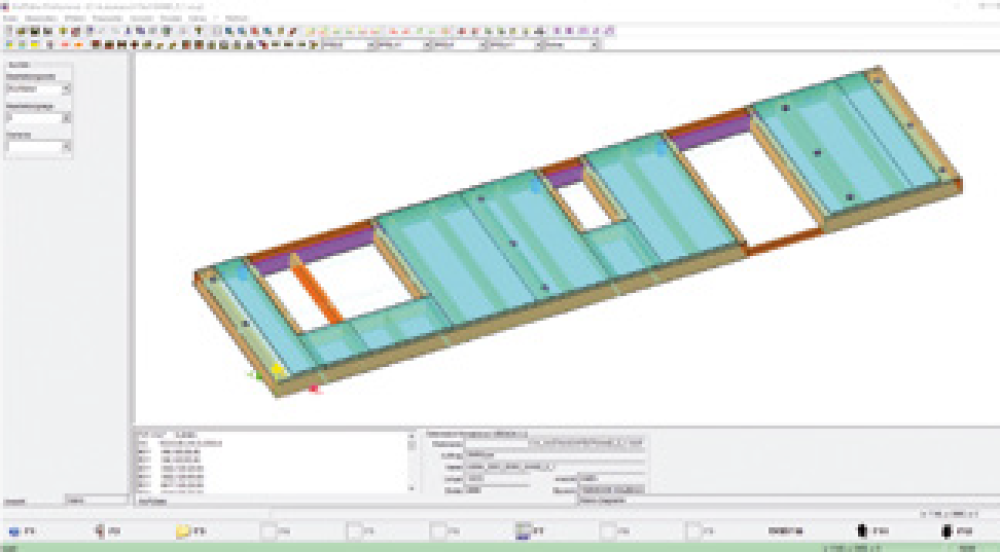Open the top combo box in left panel
The image size is (1000, 552).
pyautogui.click(x=66, y=89)
